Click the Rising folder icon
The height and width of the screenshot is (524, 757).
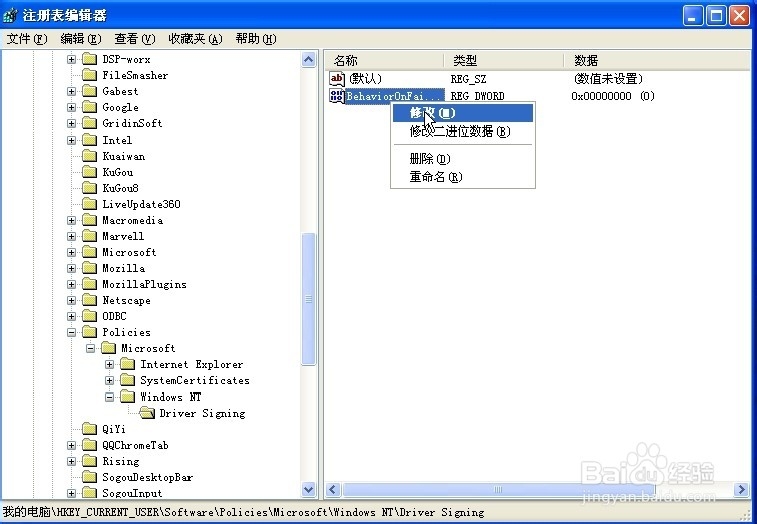pyautogui.click(x=89, y=461)
